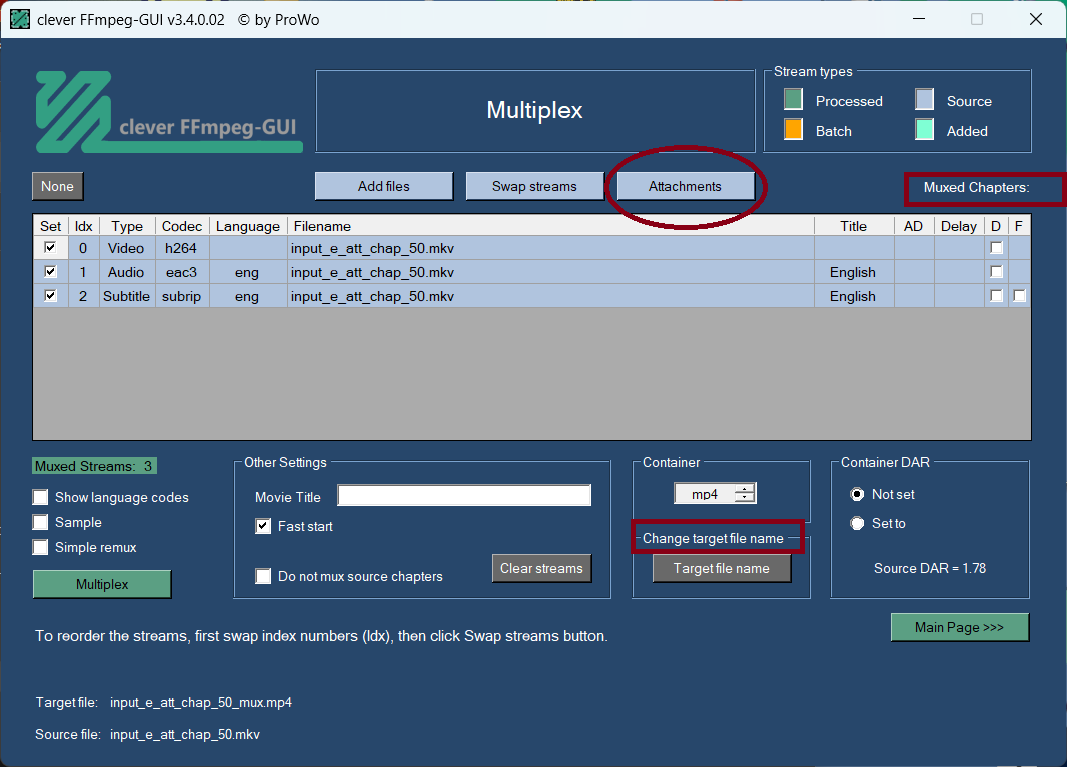Image resolution: width=1067 pixels, height=767 pixels.
Task: Click the Added color swatch
Action: (924, 129)
